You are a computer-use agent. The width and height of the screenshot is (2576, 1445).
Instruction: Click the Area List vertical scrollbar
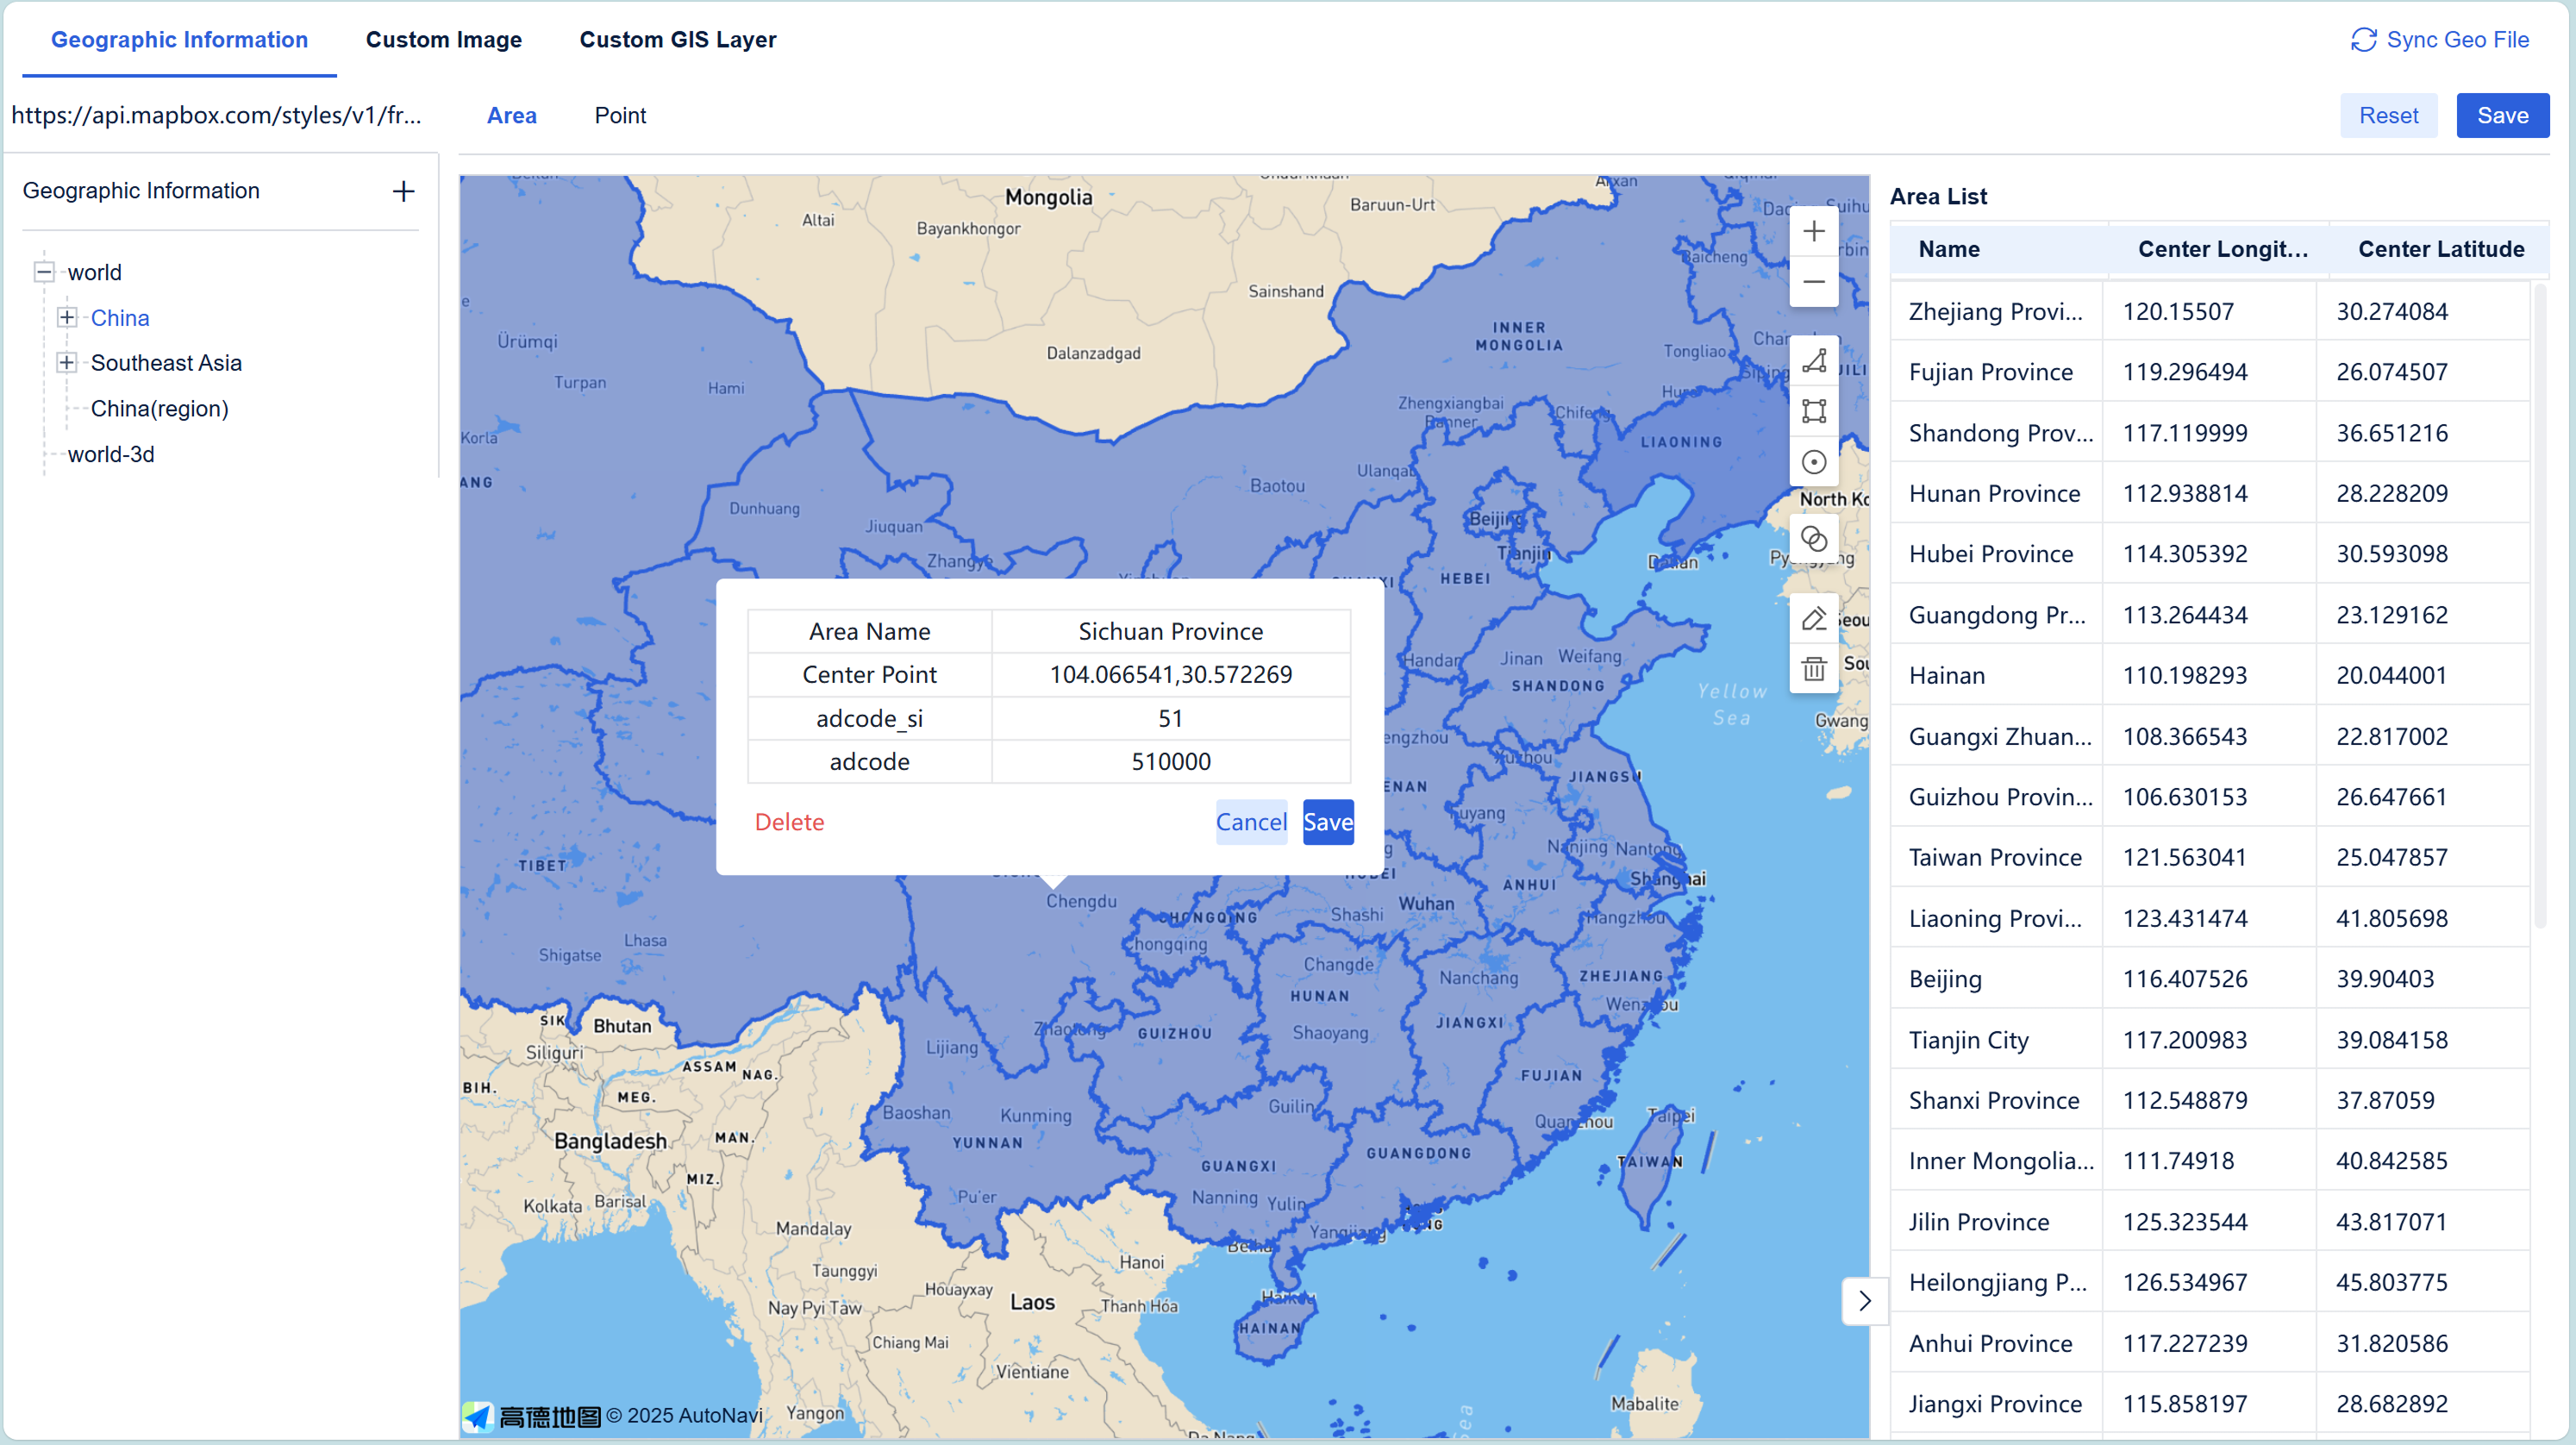pos(2539,606)
